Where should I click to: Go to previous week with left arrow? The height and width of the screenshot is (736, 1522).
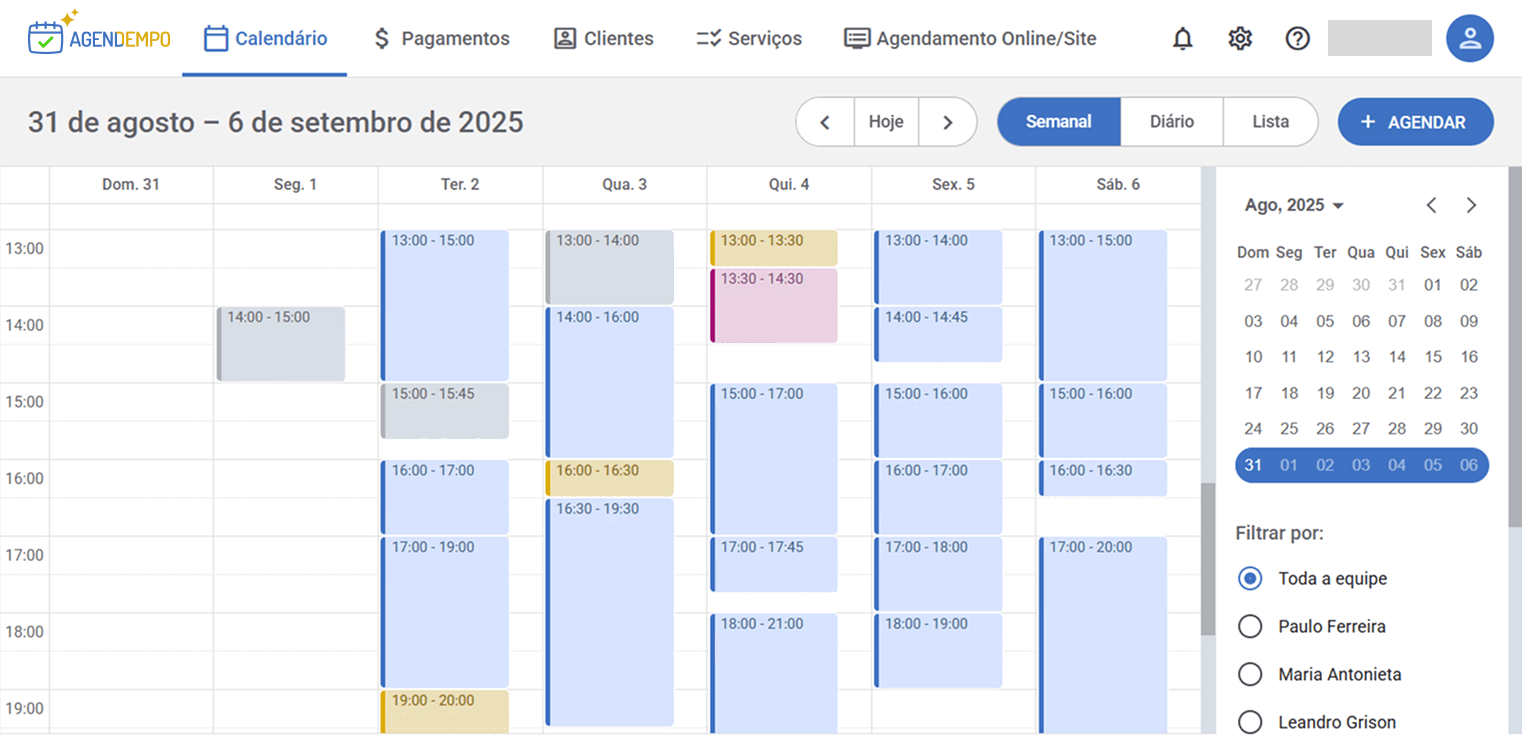pos(825,121)
